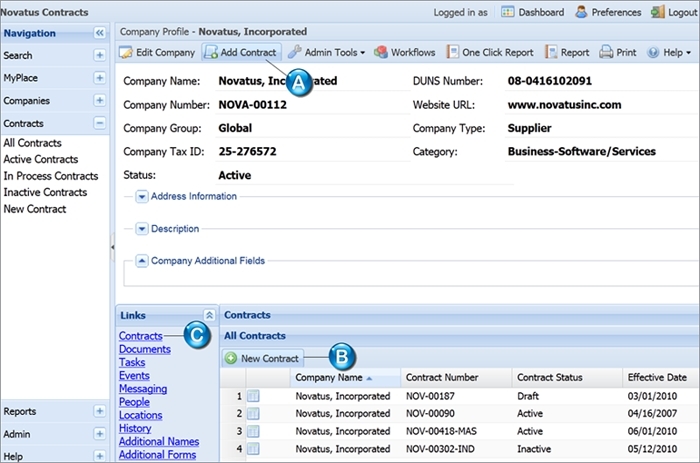Open the Additional Names link
The image size is (700, 463).
tap(159, 442)
